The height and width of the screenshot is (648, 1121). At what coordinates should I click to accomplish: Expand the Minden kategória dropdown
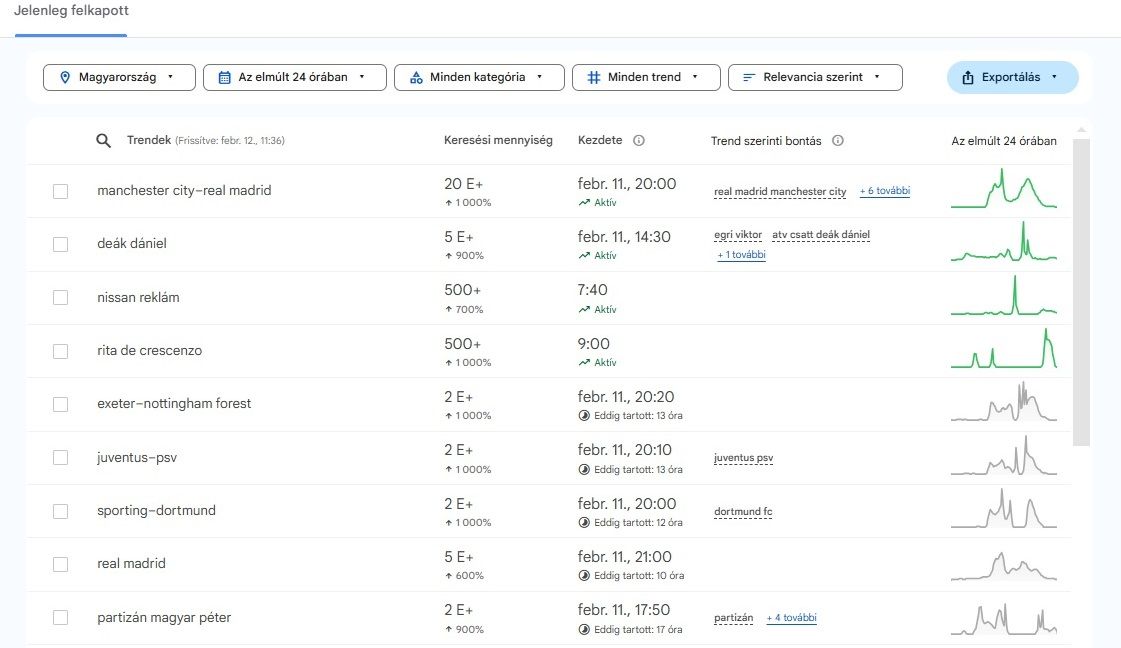[479, 77]
